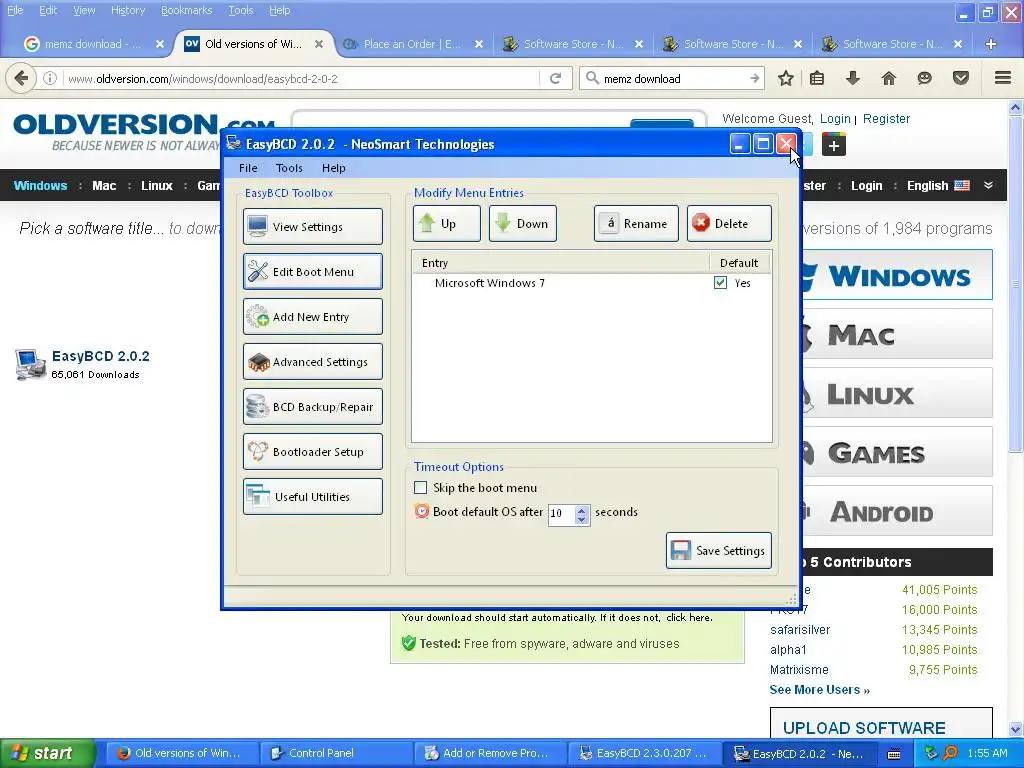Image resolution: width=1024 pixels, height=768 pixels.
Task: Click the Android category banner
Action: point(897,512)
